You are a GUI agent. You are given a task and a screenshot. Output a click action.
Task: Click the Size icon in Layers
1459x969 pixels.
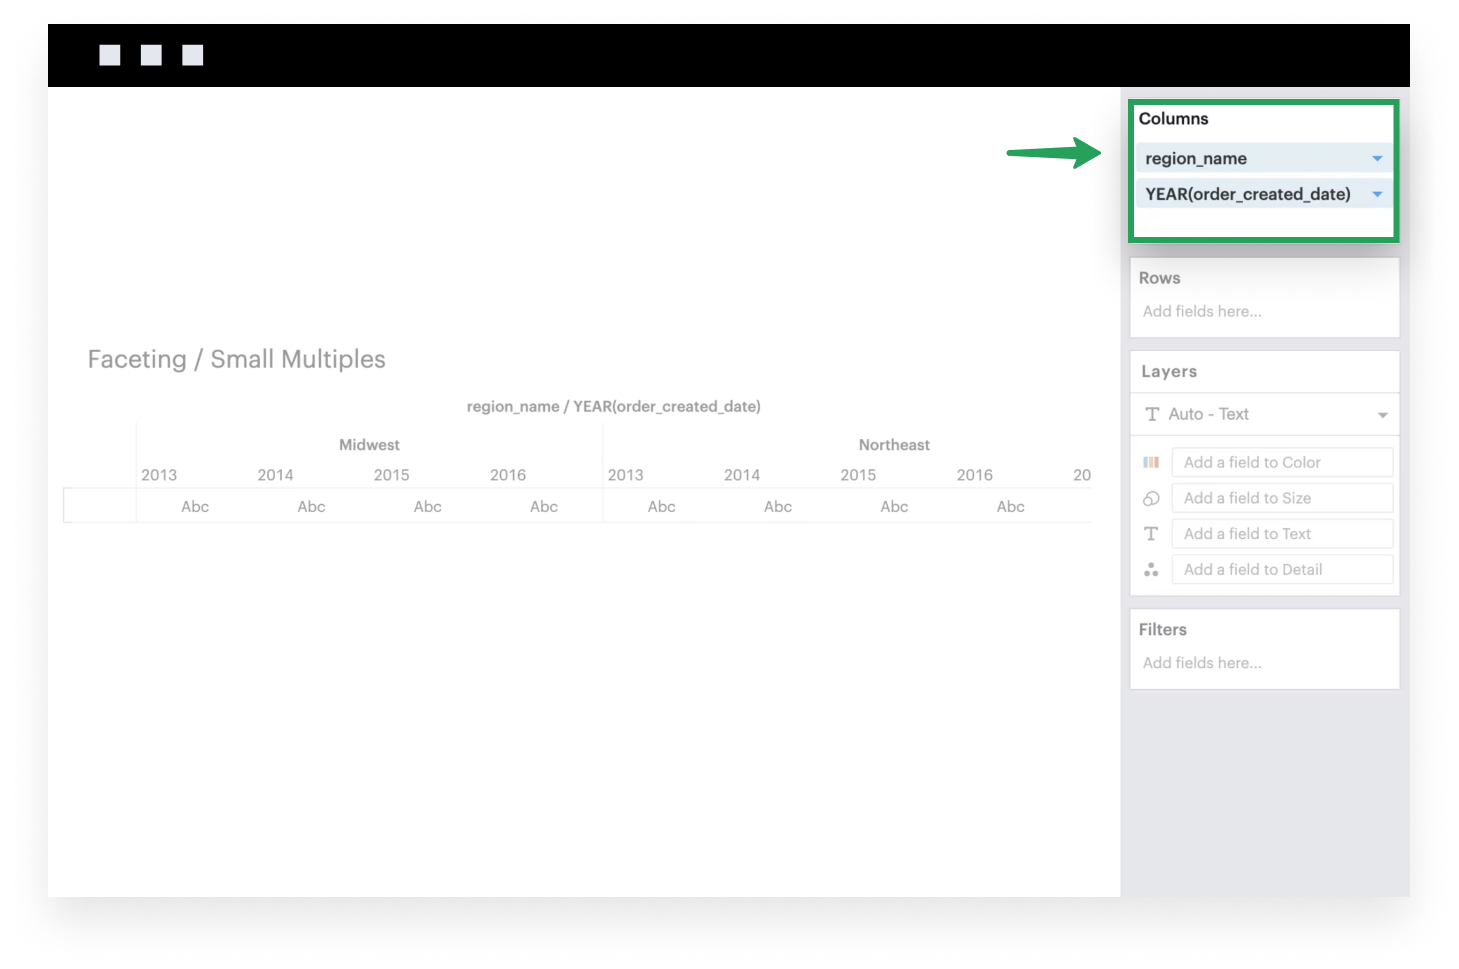point(1151,498)
